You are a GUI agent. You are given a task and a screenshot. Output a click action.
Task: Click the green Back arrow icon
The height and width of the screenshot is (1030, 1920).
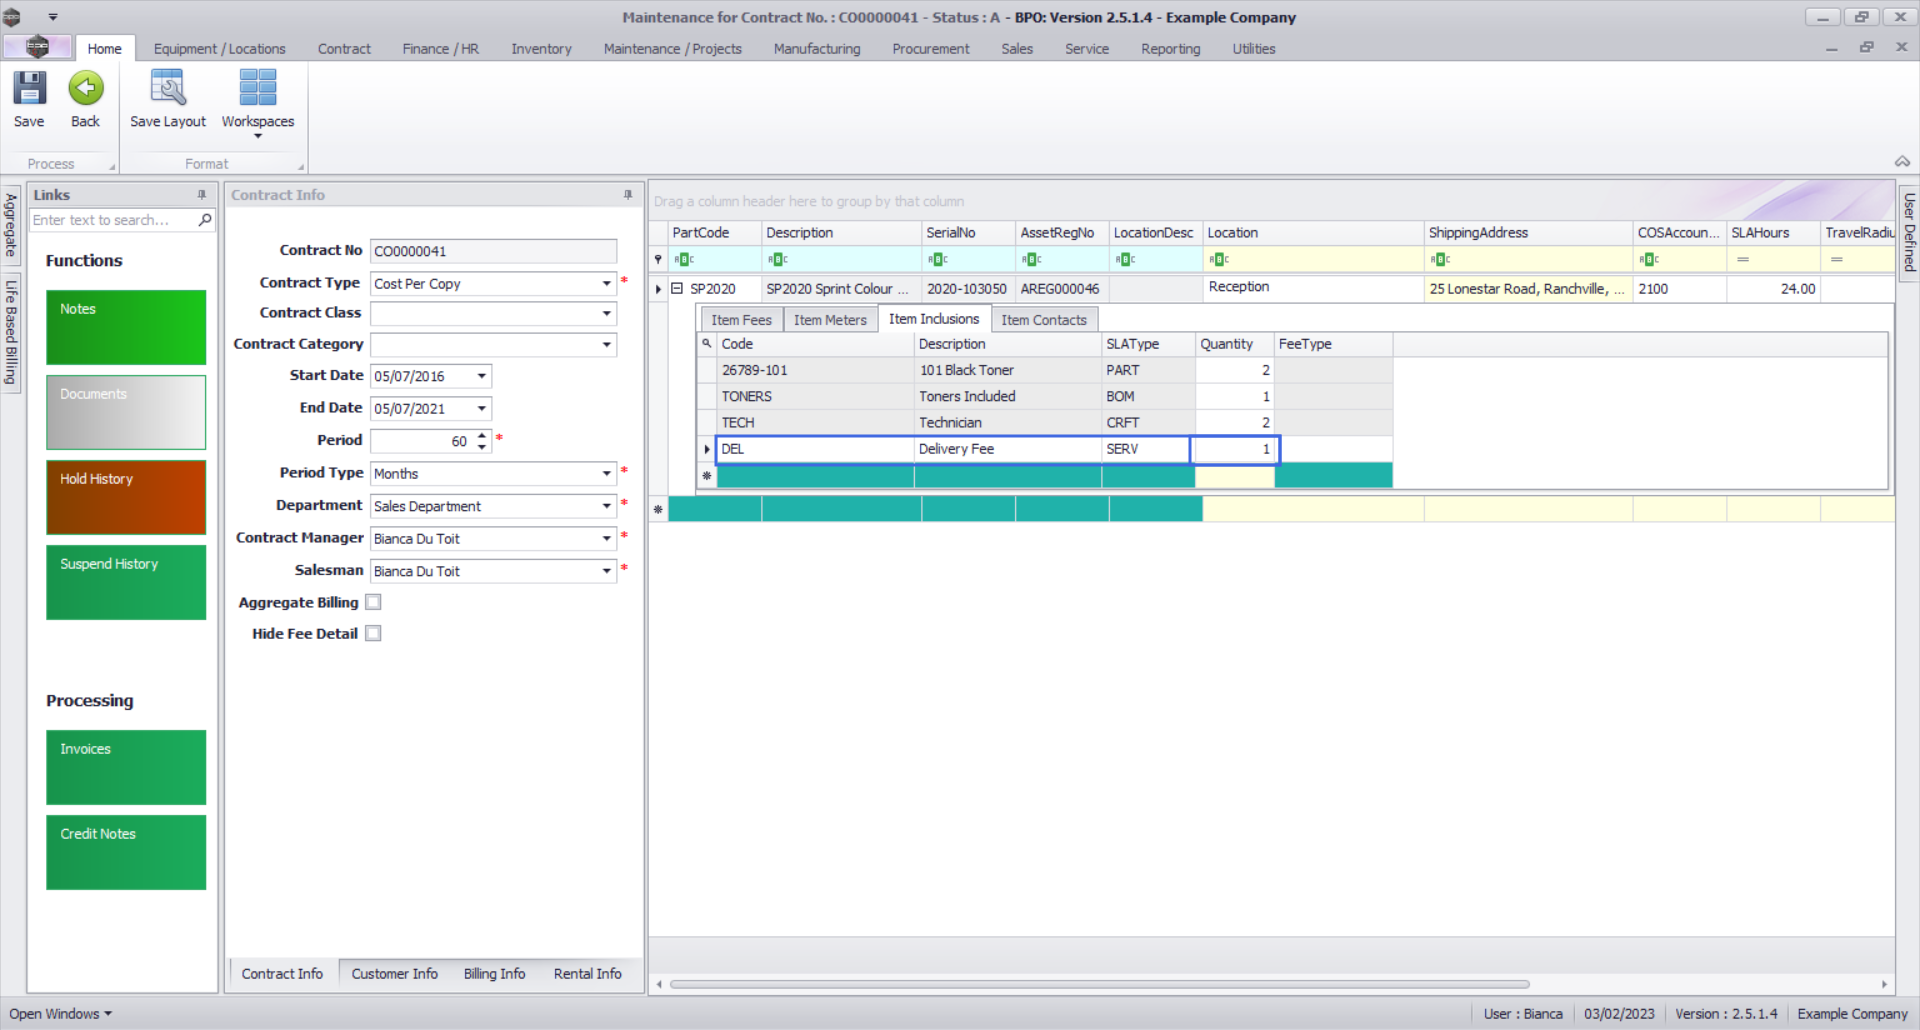point(86,89)
